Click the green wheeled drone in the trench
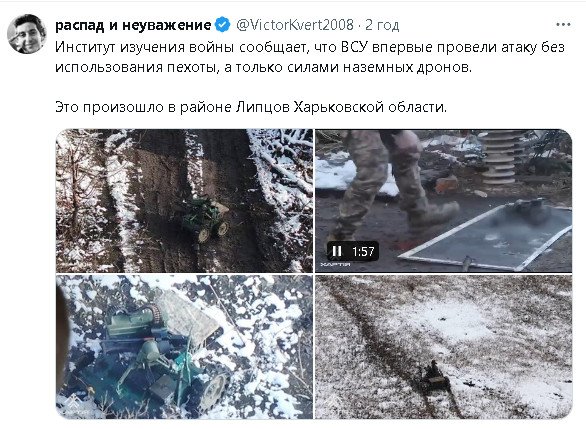 [x=206, y=219]
